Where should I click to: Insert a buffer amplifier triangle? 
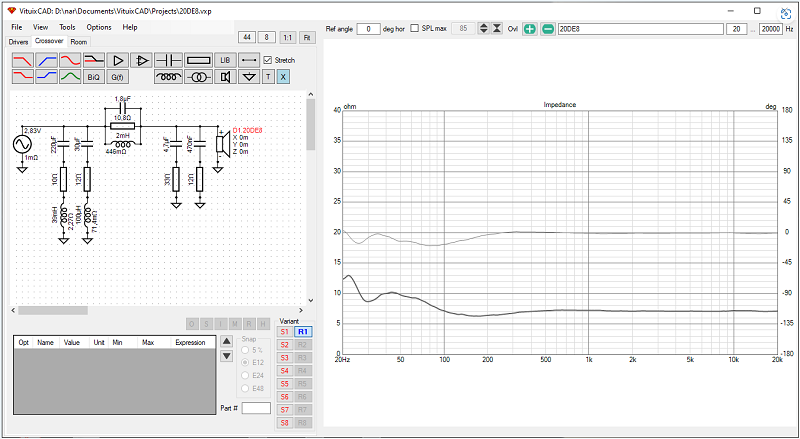point(118,60)
